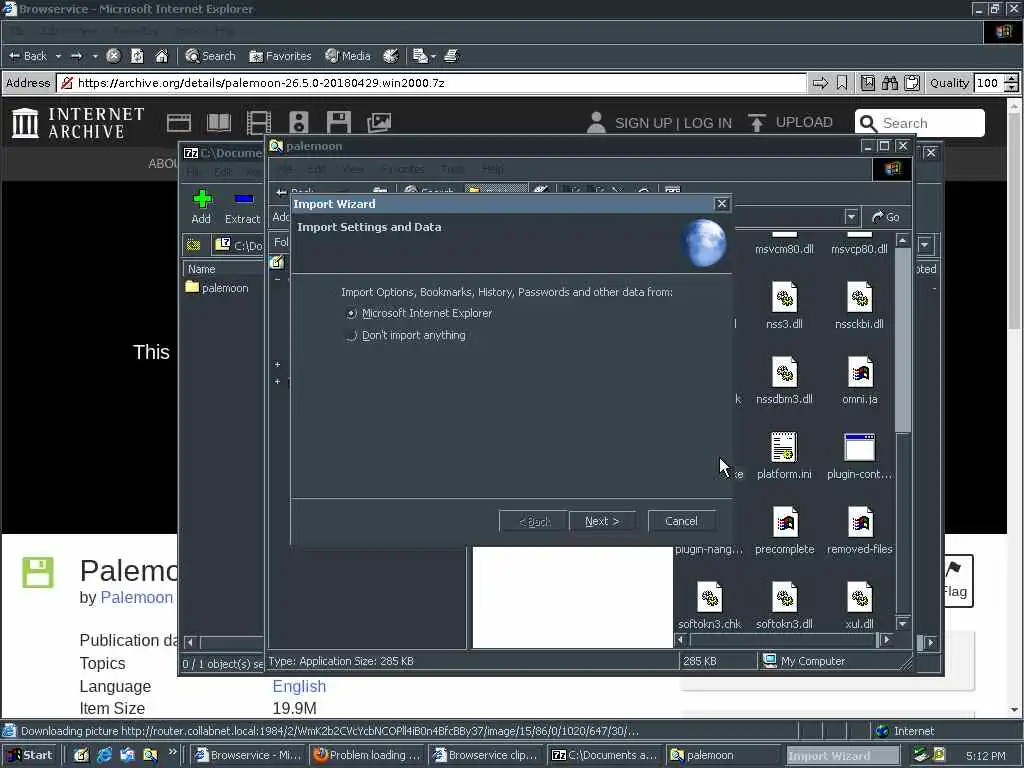
Task: Decrease Quality with the down stepper
Action: pos(1011,88)
